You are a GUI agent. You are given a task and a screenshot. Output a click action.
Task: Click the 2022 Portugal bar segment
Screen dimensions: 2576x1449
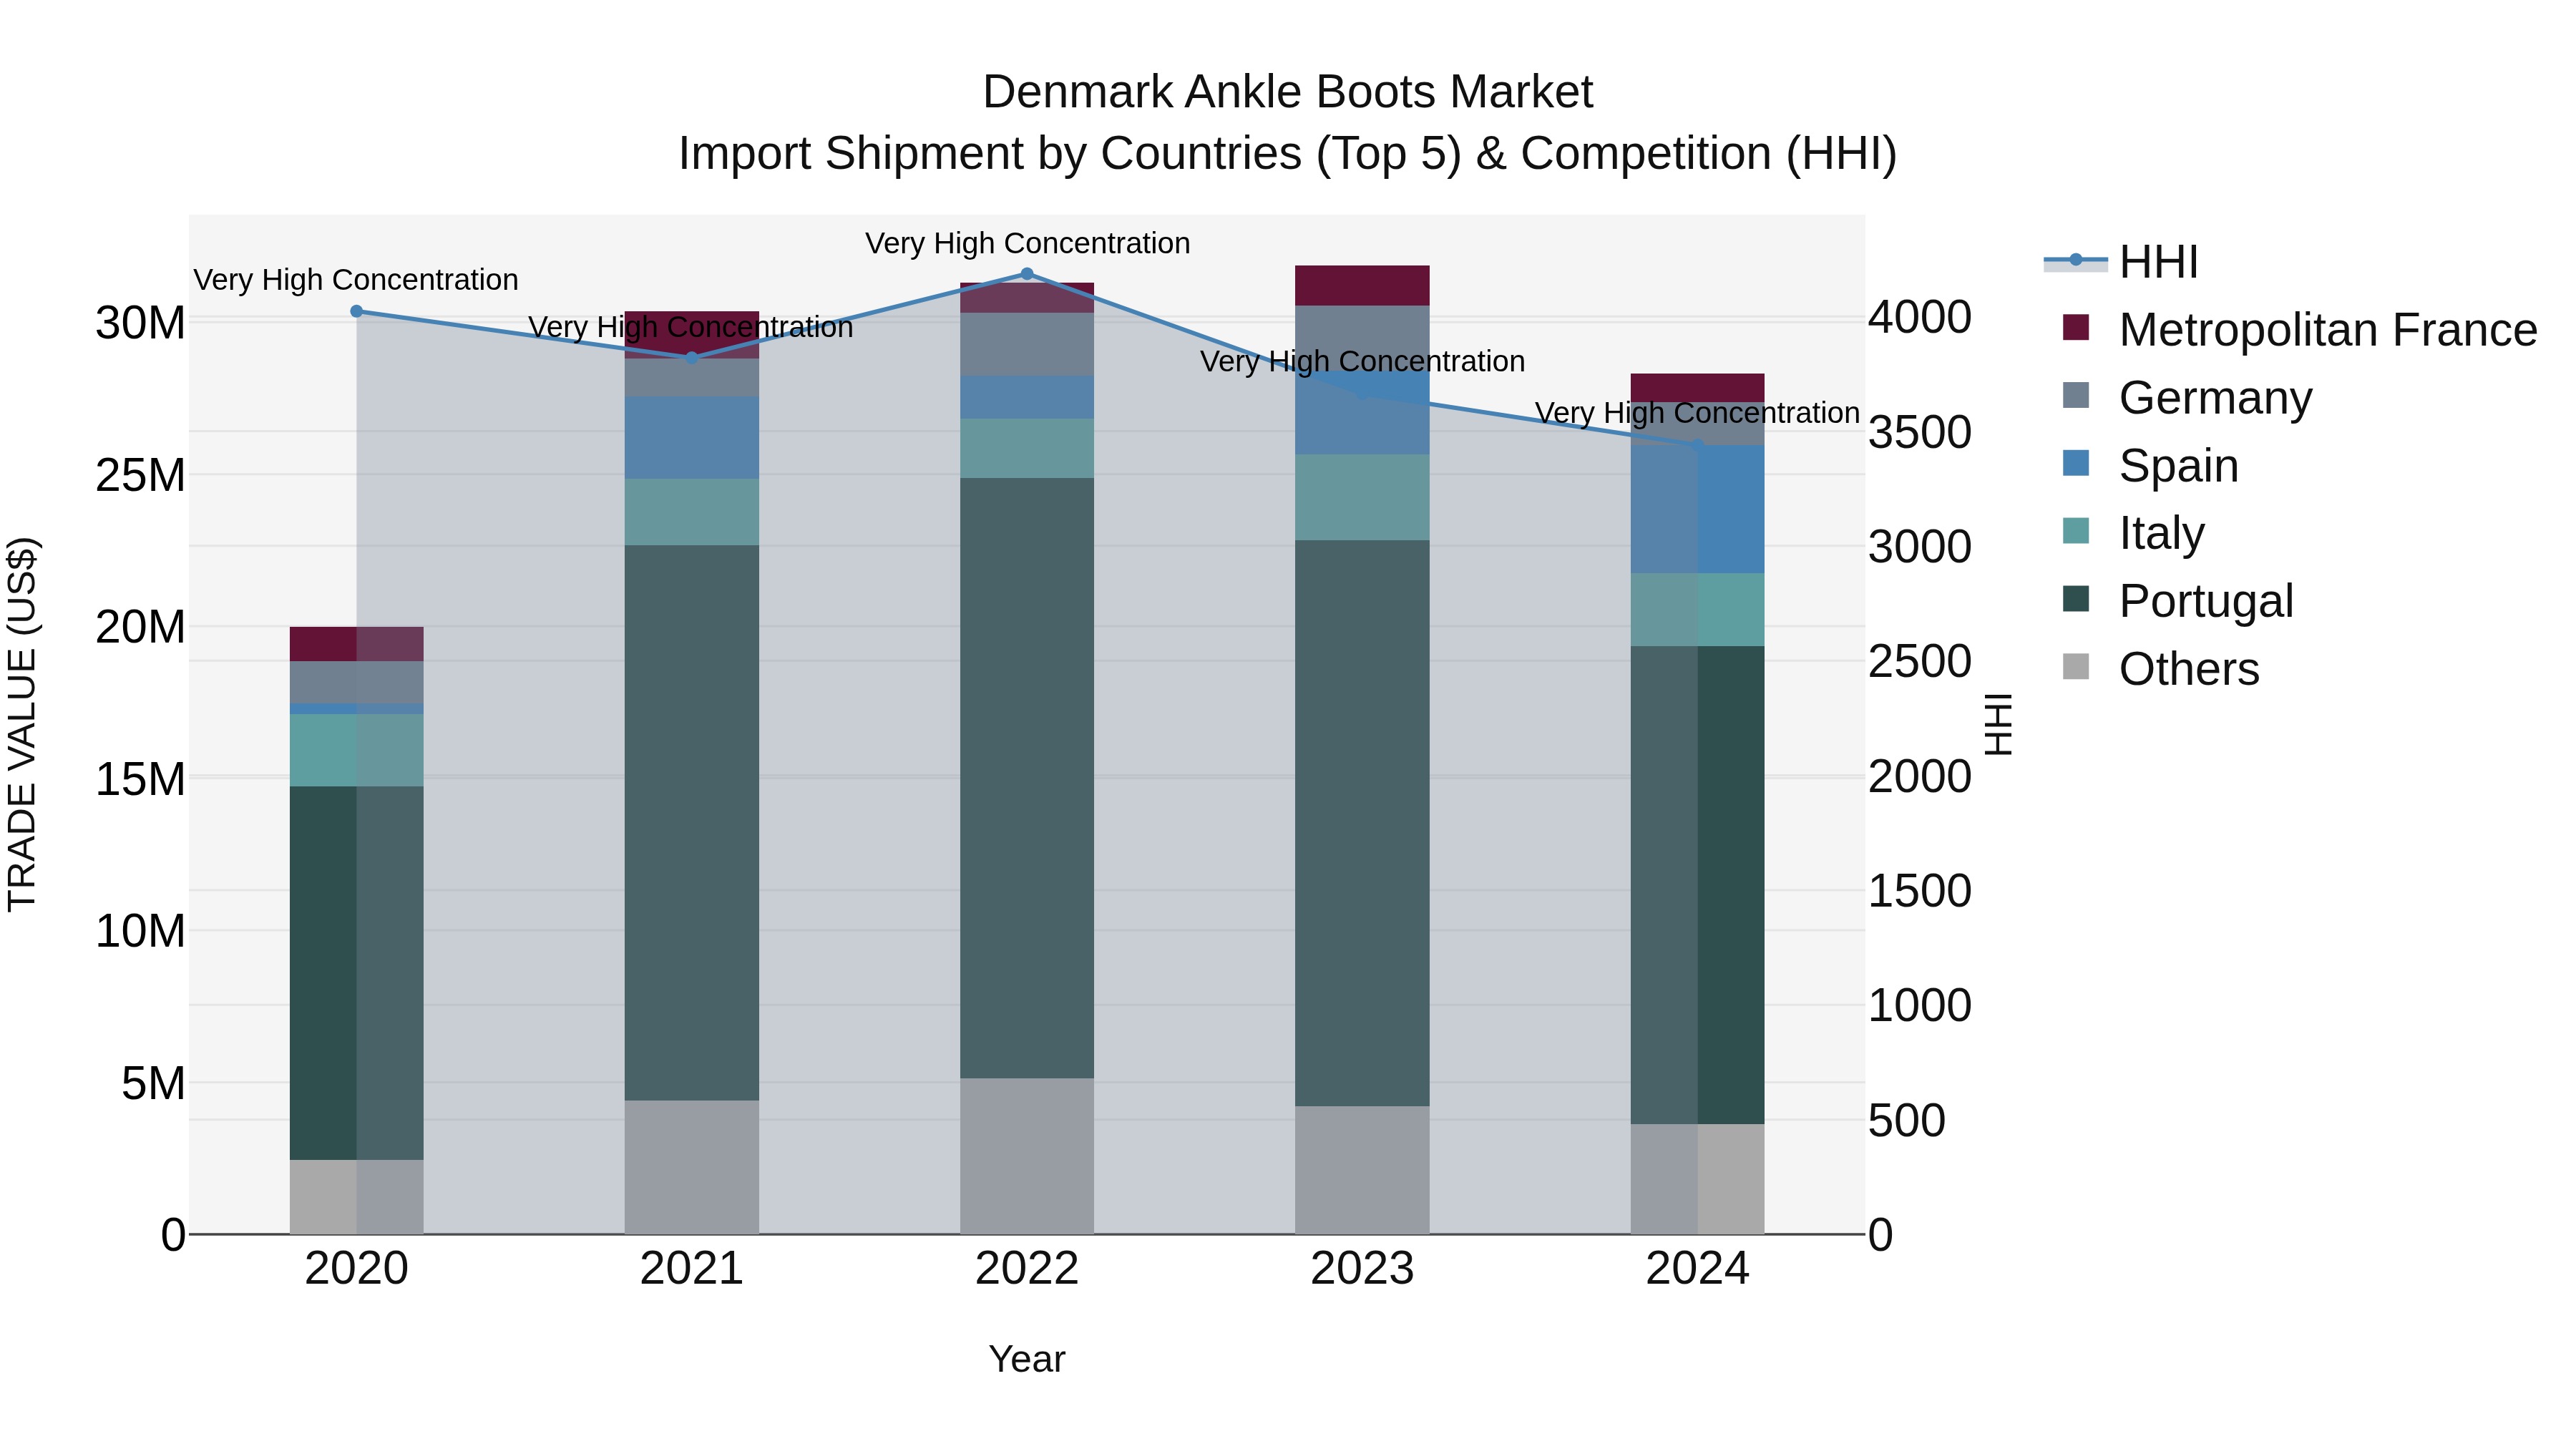pos(1027,778)
